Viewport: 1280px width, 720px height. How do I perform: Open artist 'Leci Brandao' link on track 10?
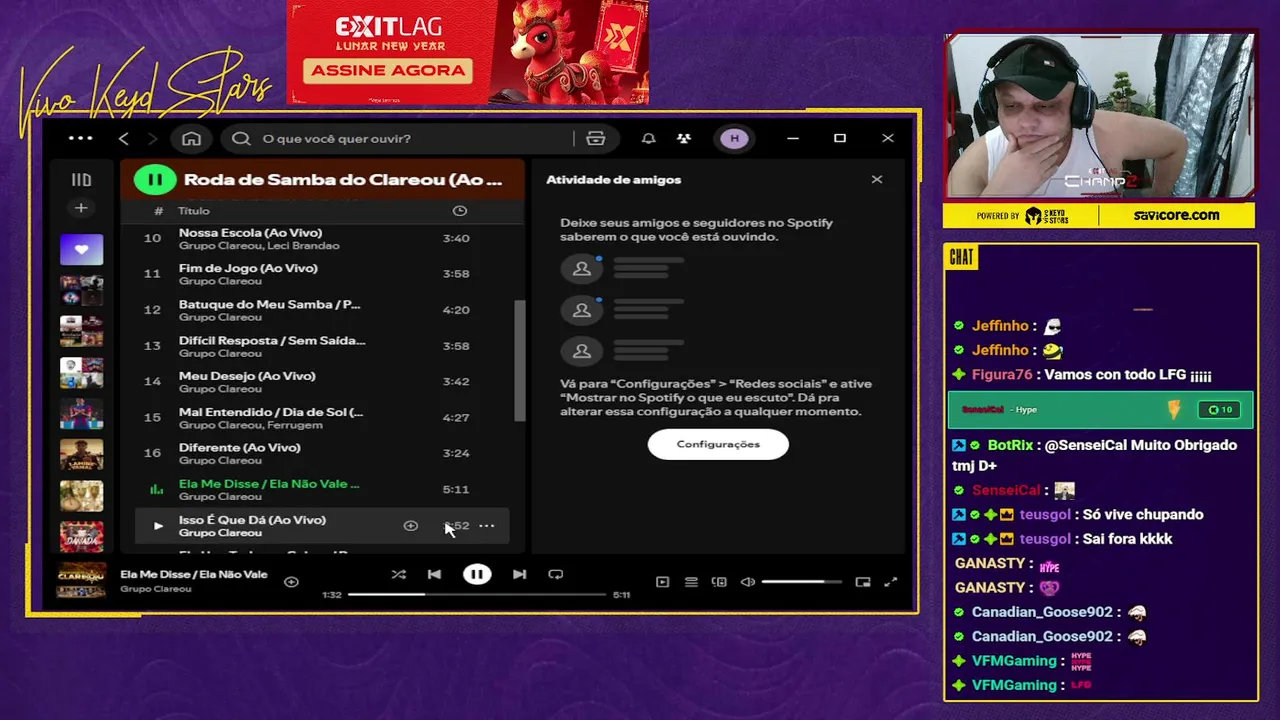[x=302, y=246]
